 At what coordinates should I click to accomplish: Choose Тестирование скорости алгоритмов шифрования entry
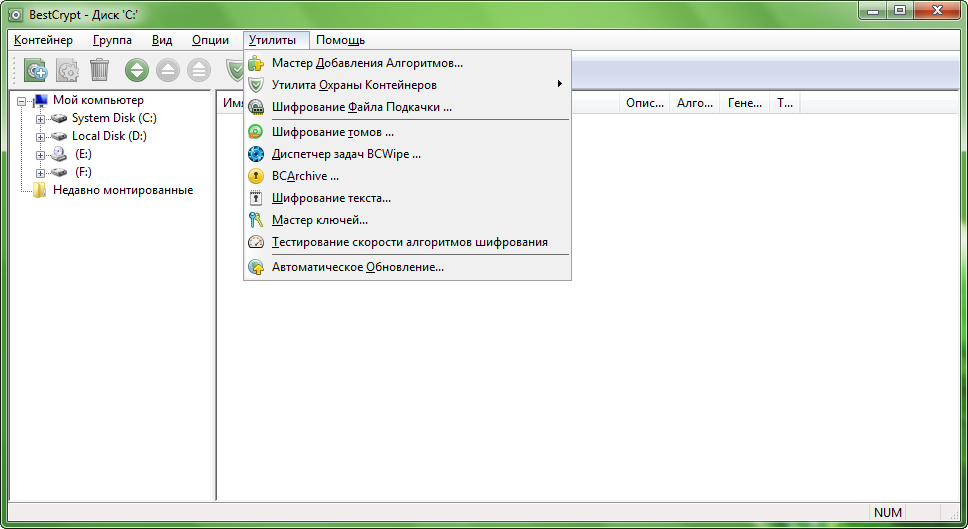pos(407,242)
